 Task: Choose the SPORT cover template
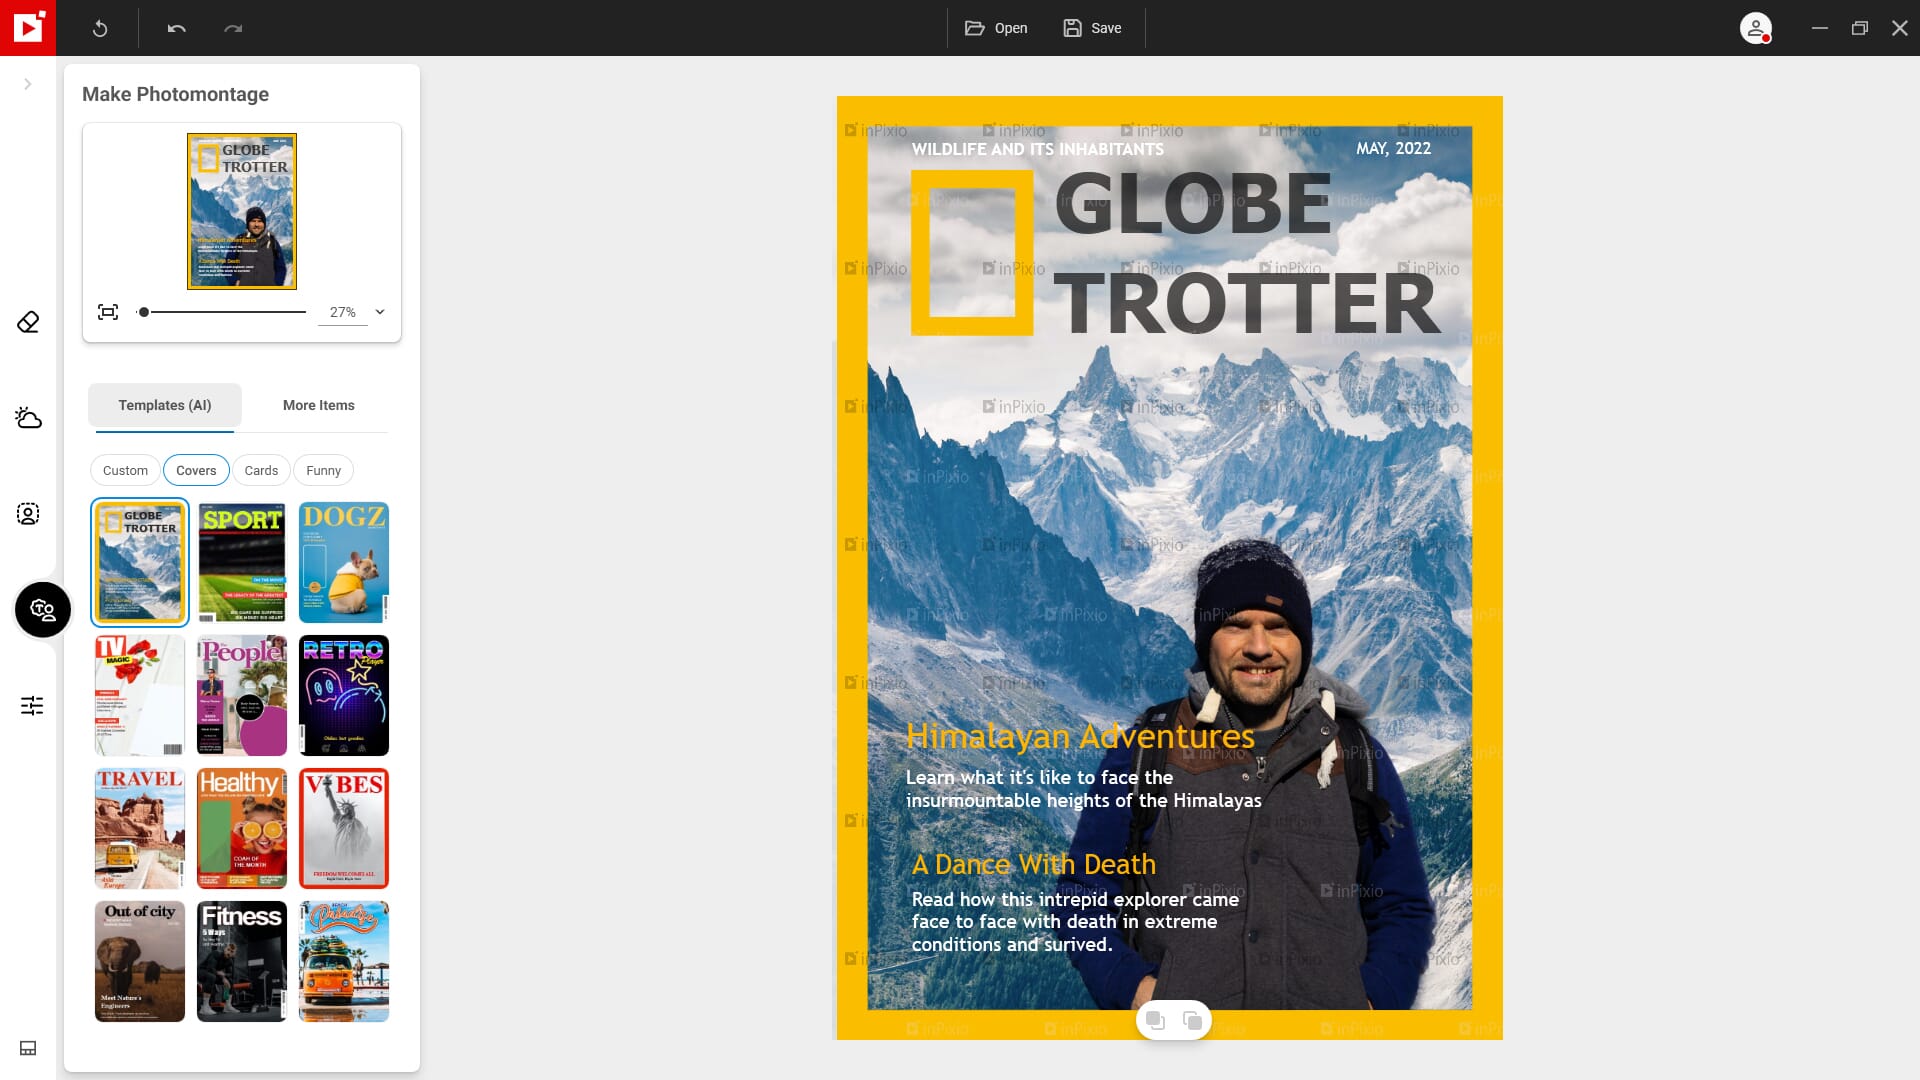[242, 562]
